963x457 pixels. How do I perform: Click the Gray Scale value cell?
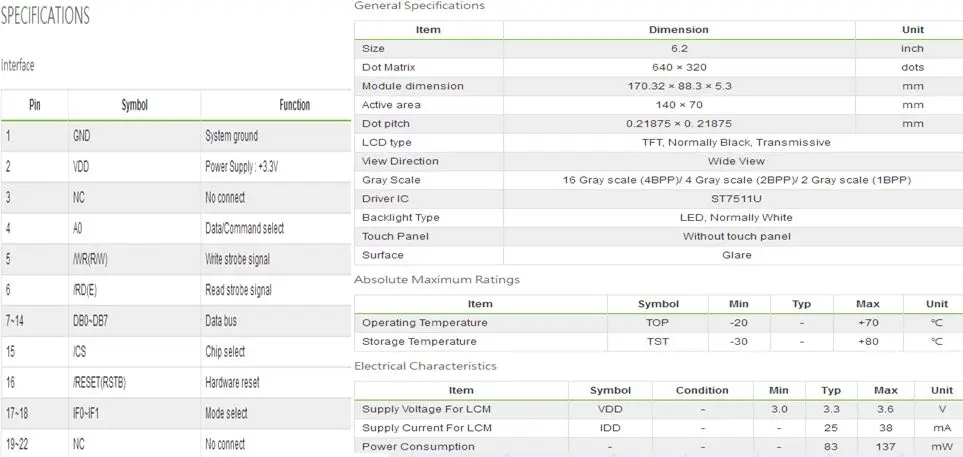pos(737,180)
